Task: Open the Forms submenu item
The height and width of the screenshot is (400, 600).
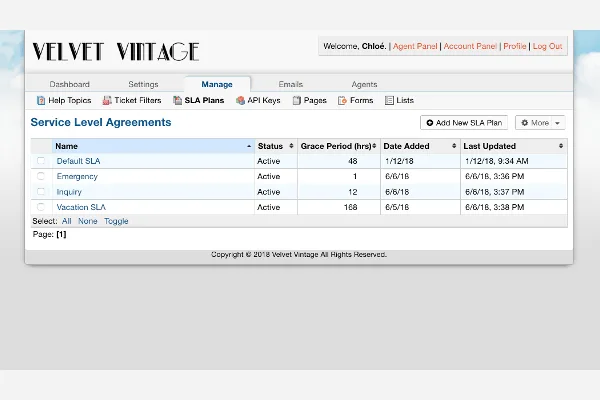Action: pos(355,101)
